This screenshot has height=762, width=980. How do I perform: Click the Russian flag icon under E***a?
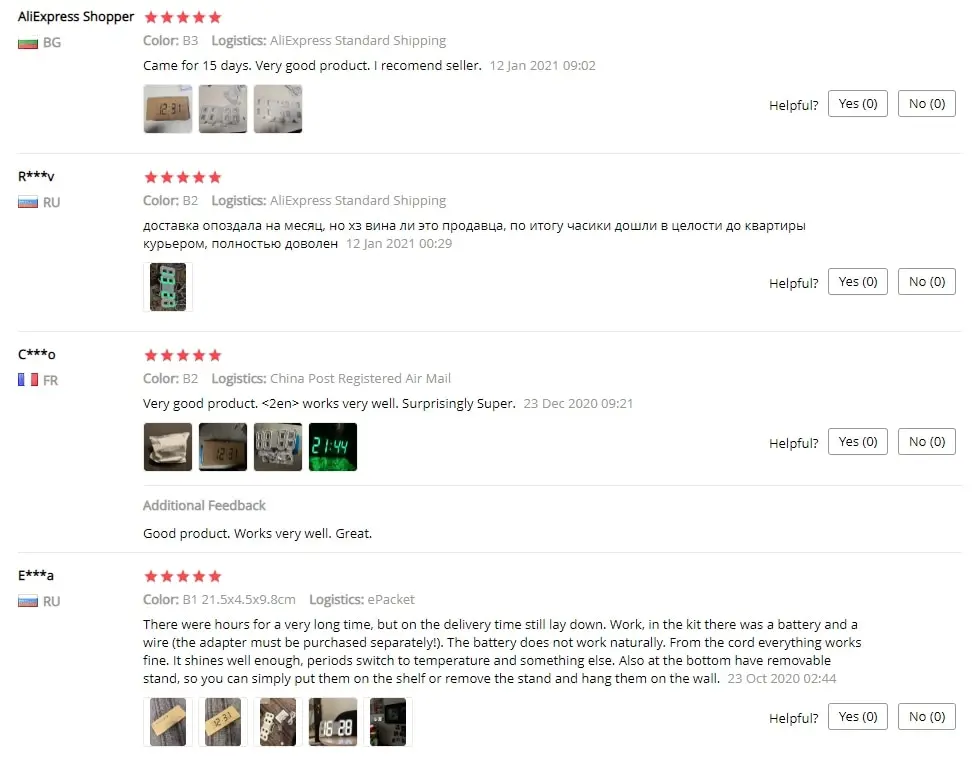28,601
